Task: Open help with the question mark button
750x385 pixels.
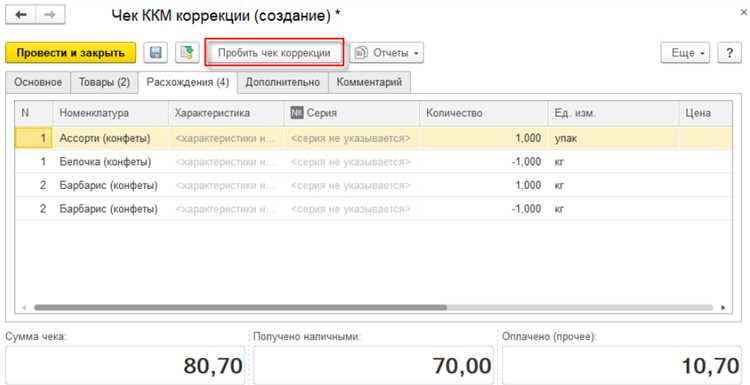Action: pos(729,53)
